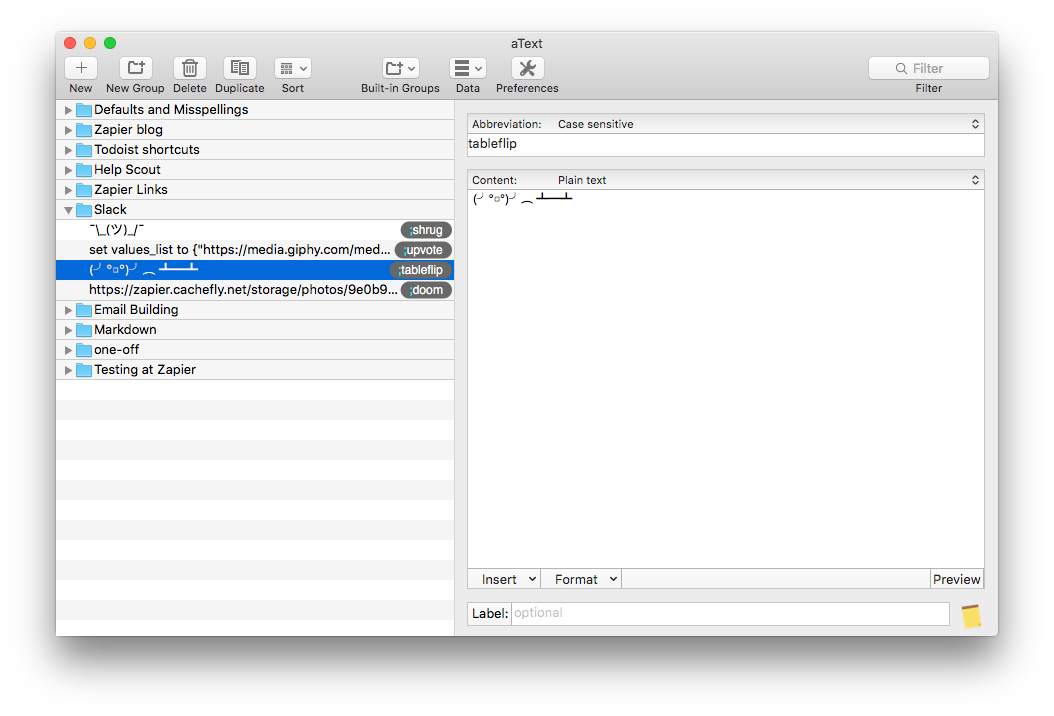Click the Filter search field
The image size is (1054, 716).
point(928,68)
